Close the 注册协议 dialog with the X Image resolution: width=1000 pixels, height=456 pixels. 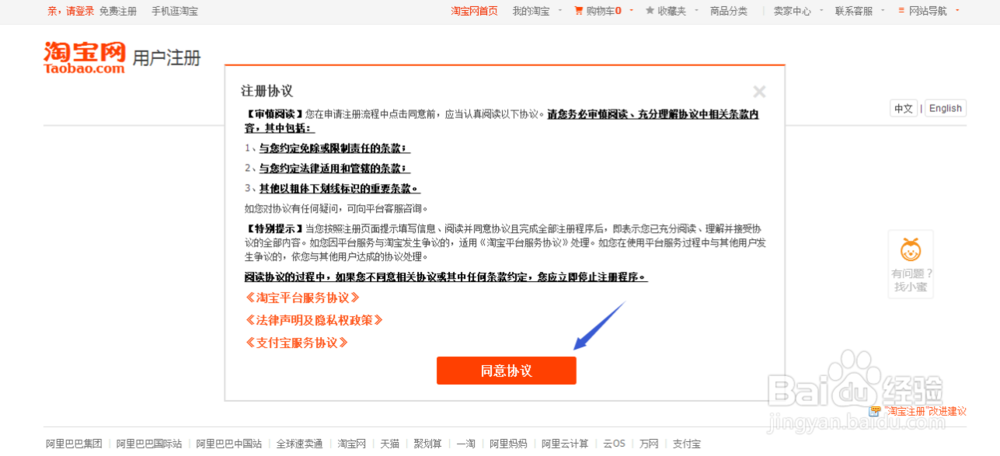759,91
